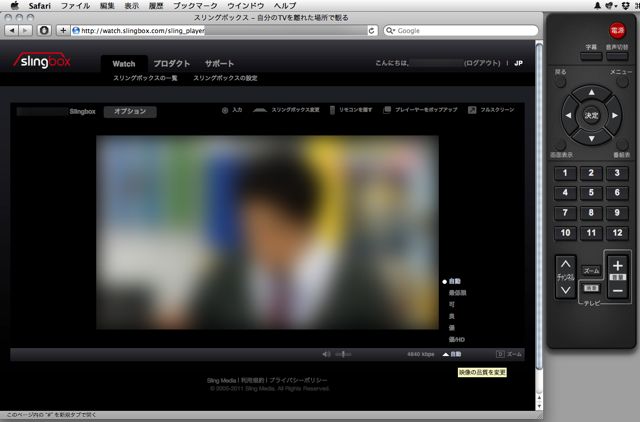Screen dimensions: 640x422
Task: Tap the left arrow on remote D-pad
Action: (568, 115)
